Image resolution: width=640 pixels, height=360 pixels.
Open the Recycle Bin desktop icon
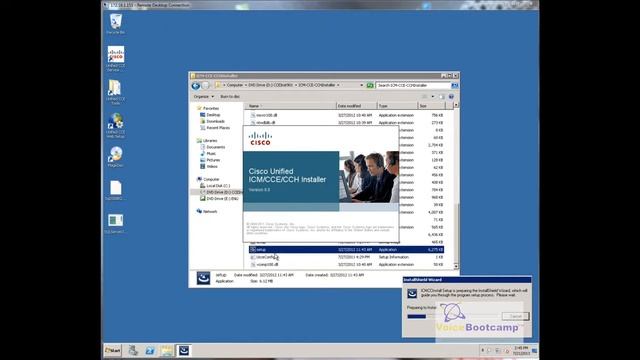116,23
